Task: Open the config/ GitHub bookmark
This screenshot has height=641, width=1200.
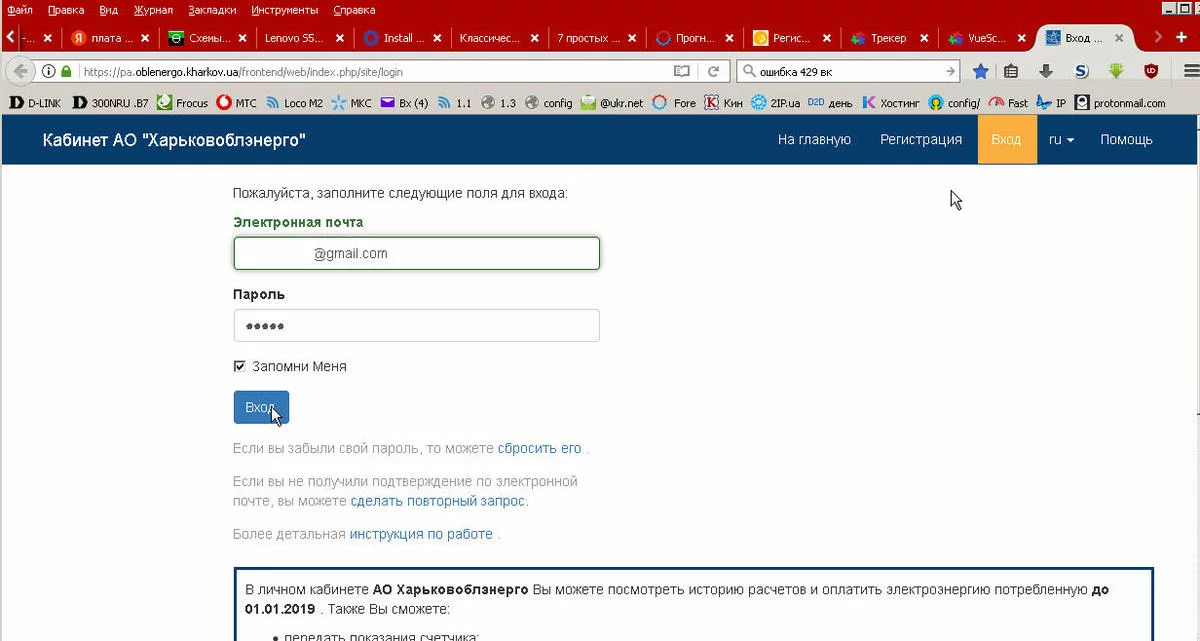Action: [x=954, y=102]
